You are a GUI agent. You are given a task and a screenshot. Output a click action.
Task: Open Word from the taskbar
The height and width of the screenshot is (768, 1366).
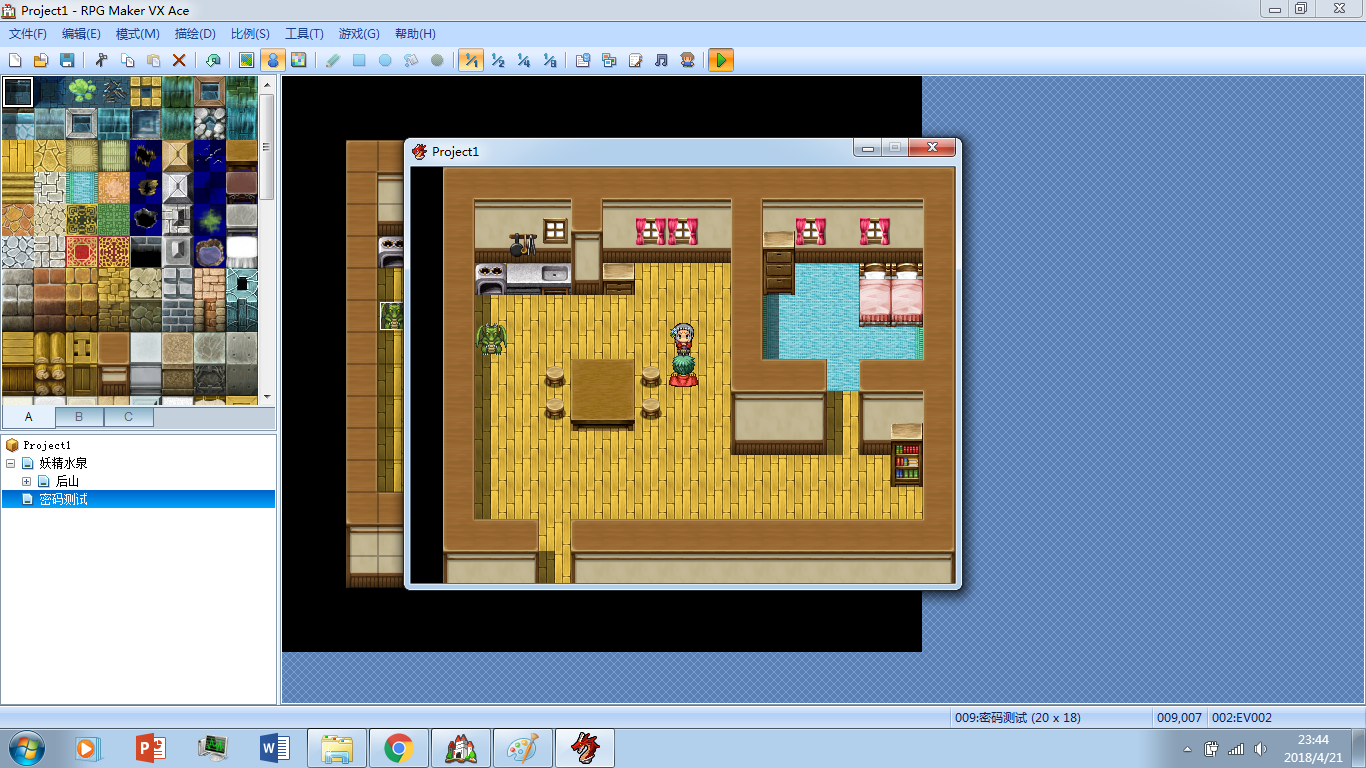pyautogui.click(x=275, y=748)
